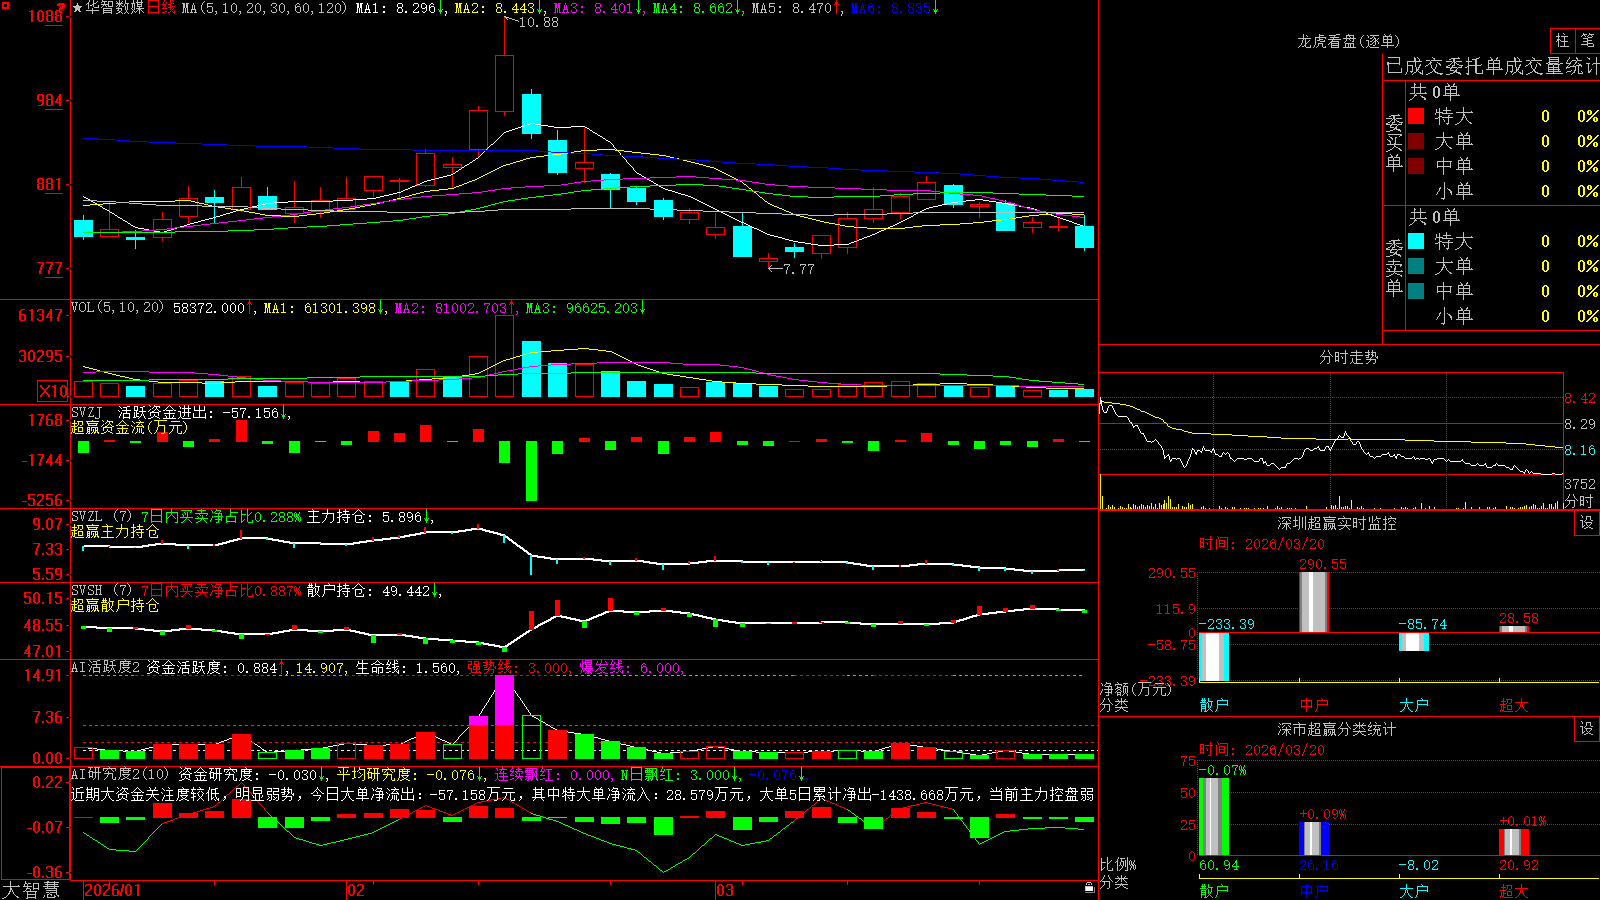The width and height of the screenshot is (1600, 900).
Task: Click the star icon before 华智数媒
Action: tap(77, 8)
